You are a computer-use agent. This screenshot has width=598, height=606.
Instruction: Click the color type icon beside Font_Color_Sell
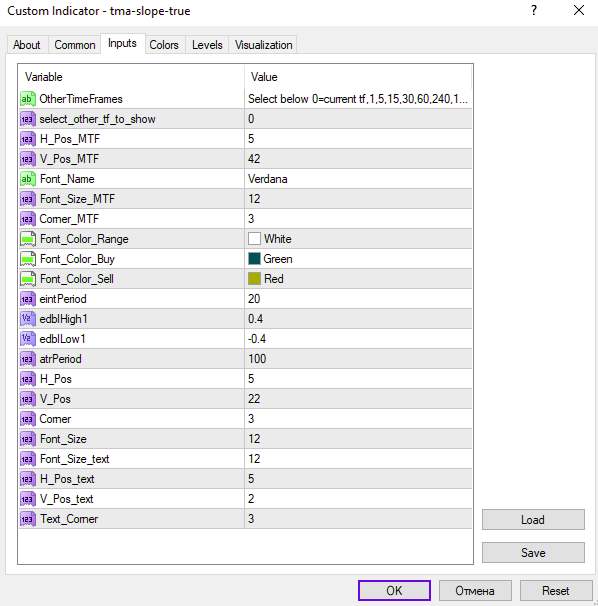(27, 279)
